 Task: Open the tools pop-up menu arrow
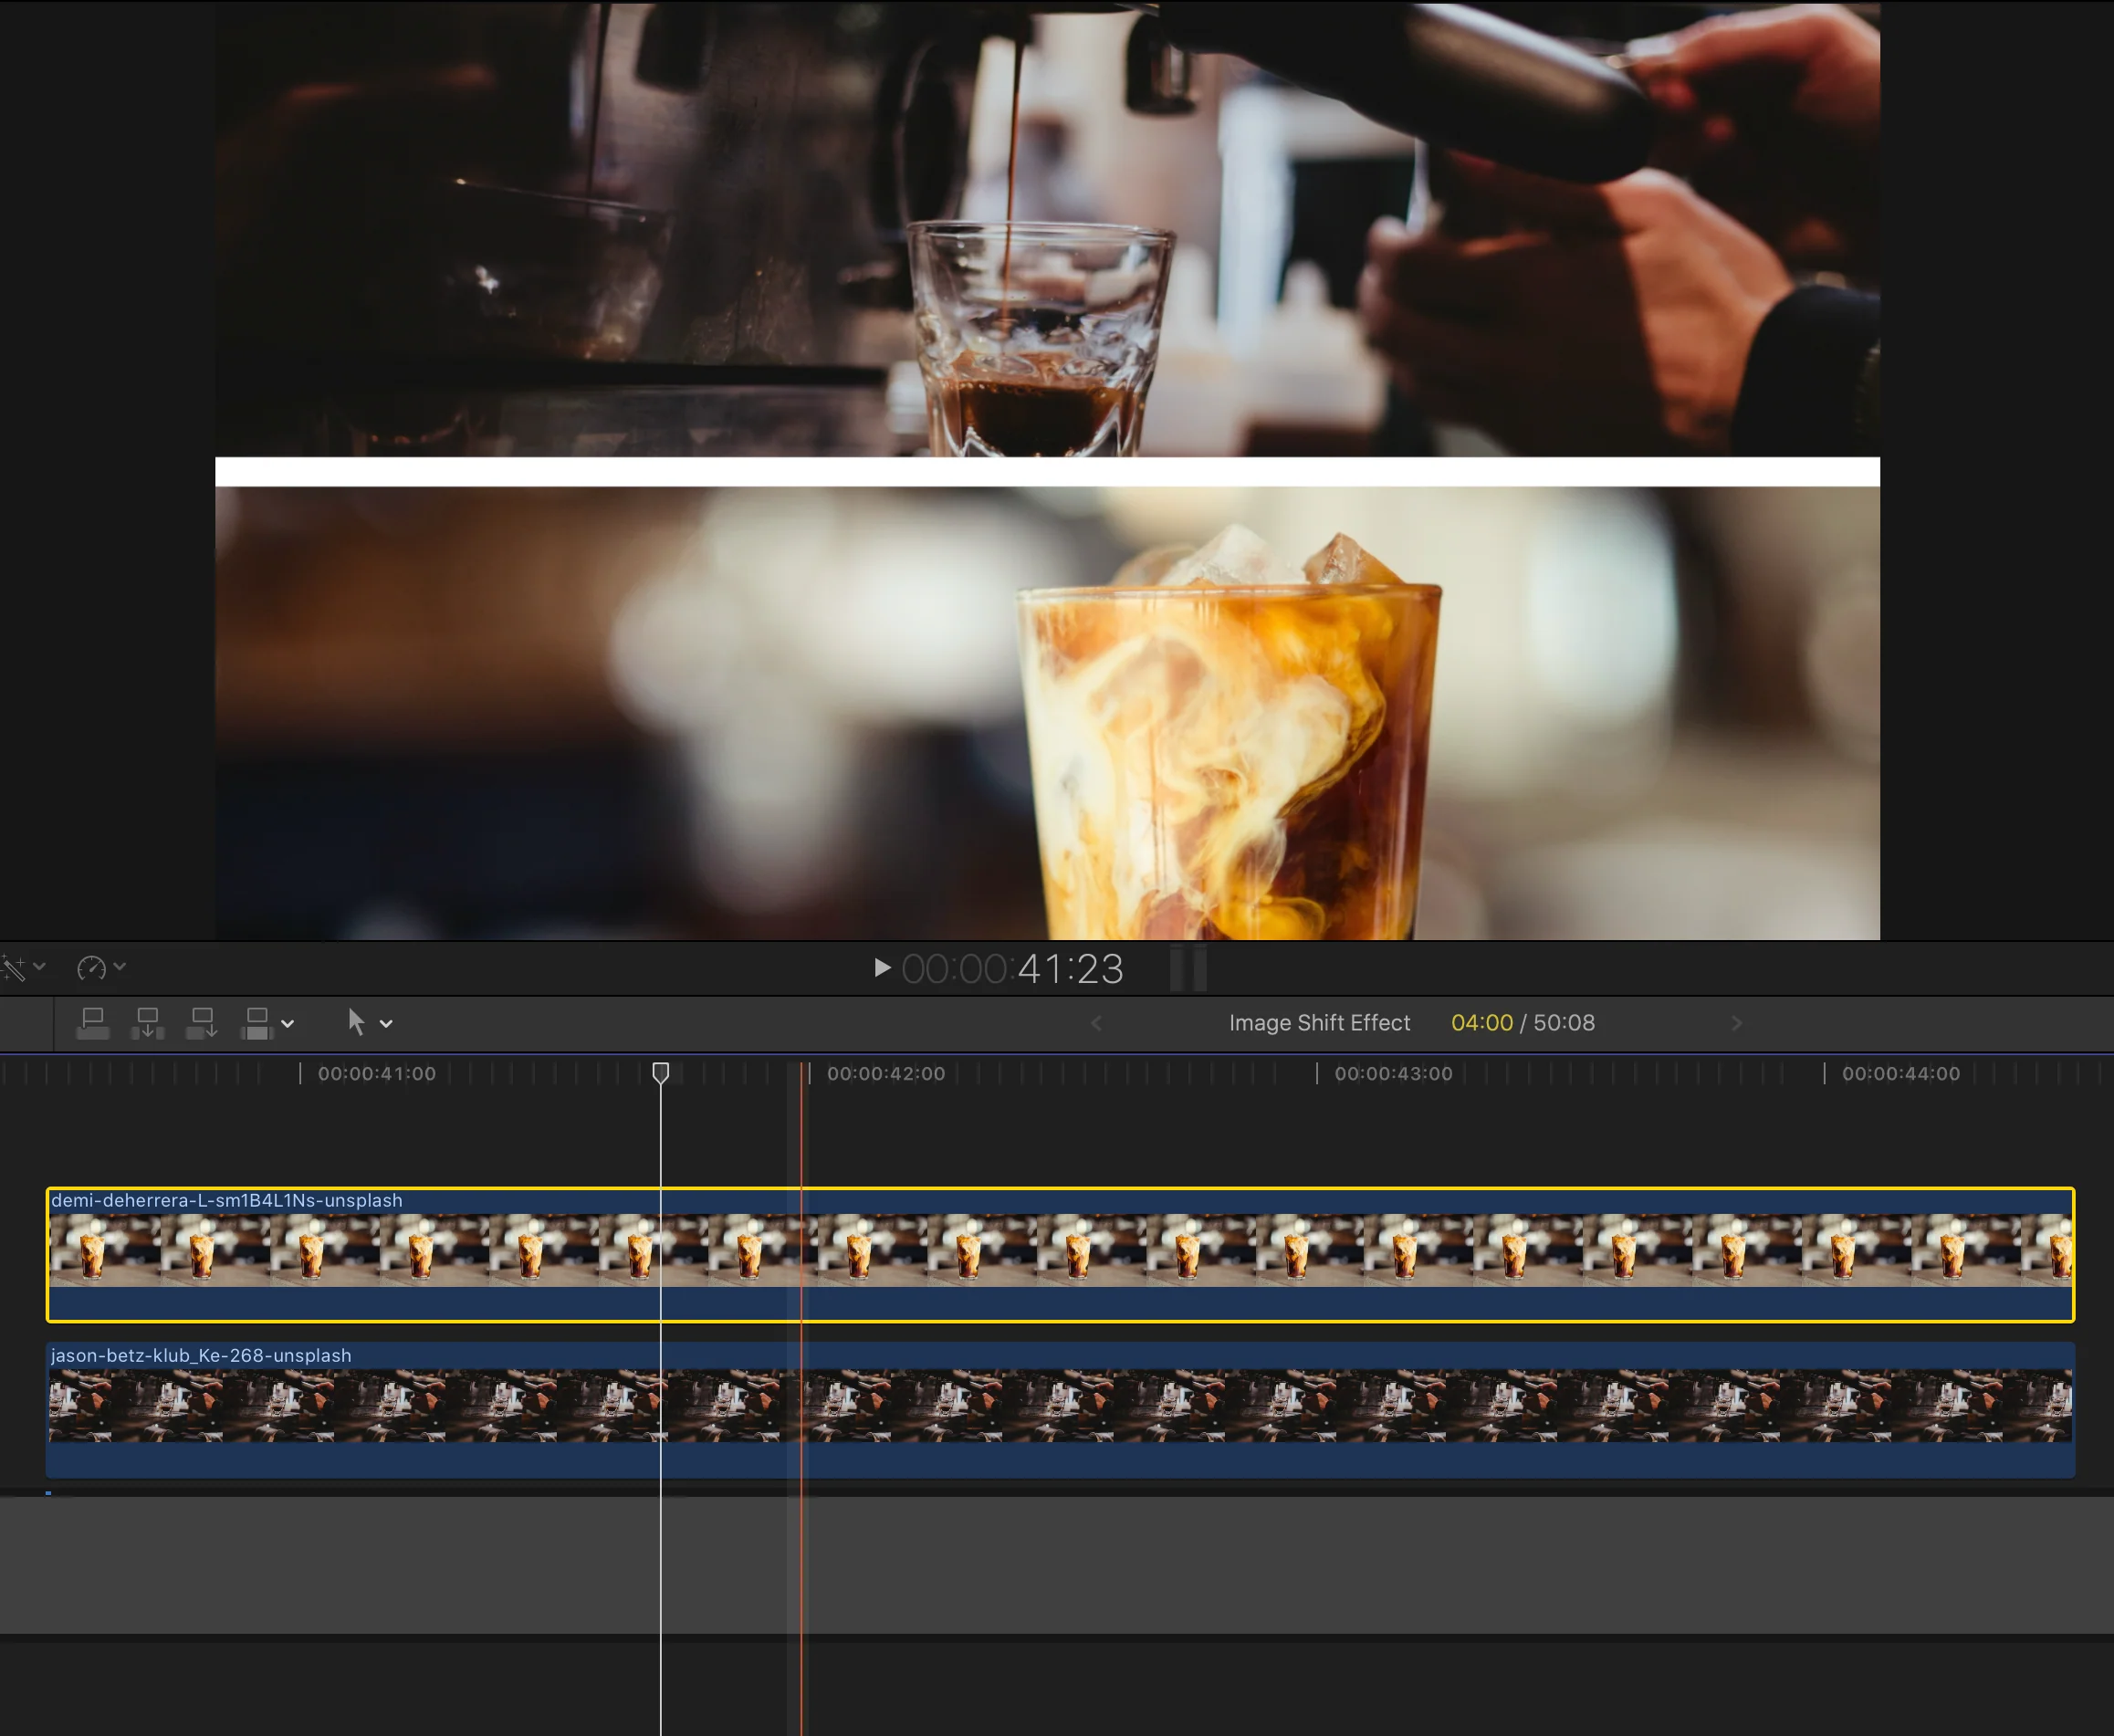[386, 1024]
